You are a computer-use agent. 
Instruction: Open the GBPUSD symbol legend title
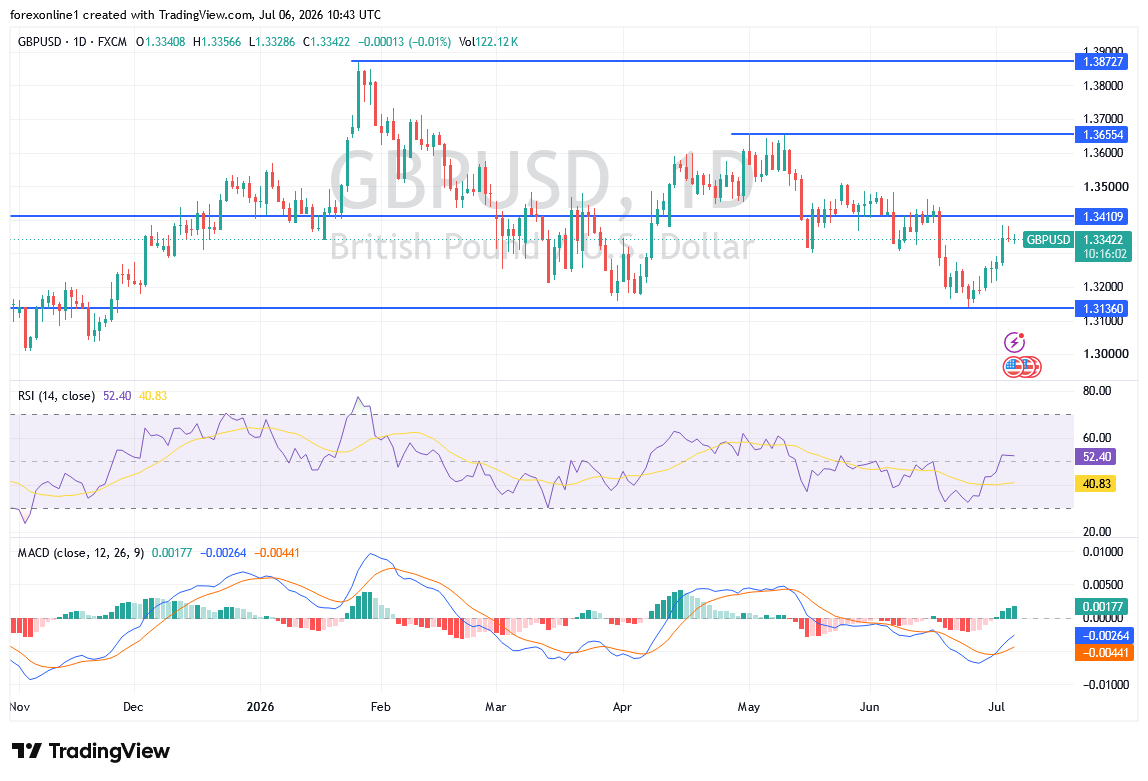pos(72,42)
